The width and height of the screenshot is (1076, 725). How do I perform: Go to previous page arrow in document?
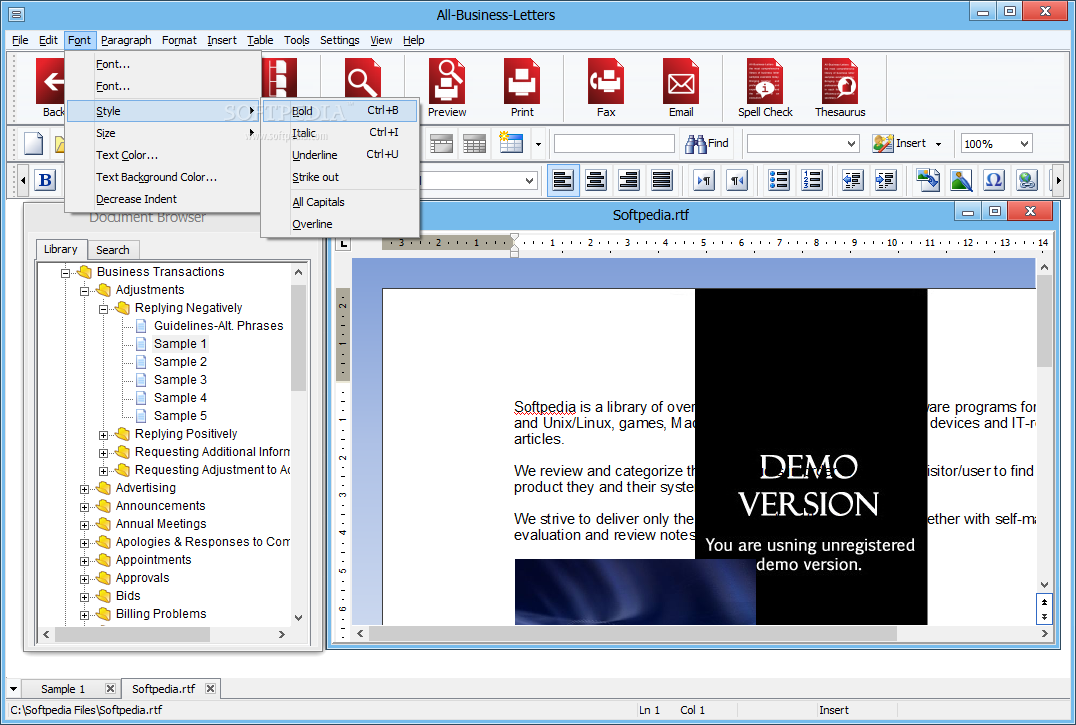pyautogui.click(x=1044, y=602)
